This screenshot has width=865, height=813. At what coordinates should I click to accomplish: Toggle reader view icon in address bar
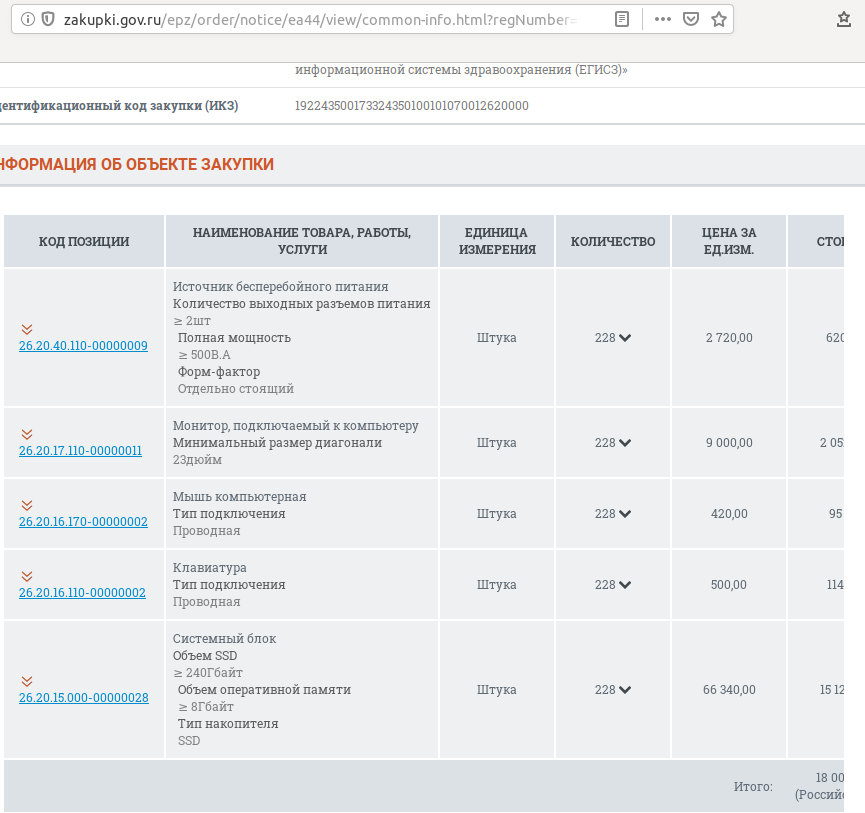(x=622, y=19)
